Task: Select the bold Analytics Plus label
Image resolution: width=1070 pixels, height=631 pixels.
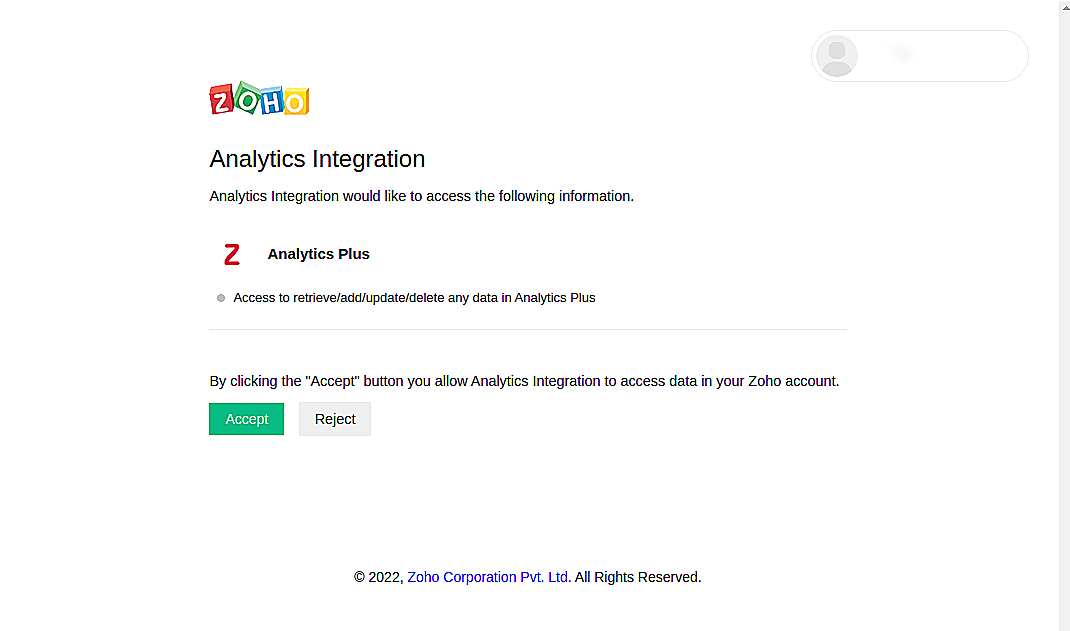Action: (x=318, y=254)
